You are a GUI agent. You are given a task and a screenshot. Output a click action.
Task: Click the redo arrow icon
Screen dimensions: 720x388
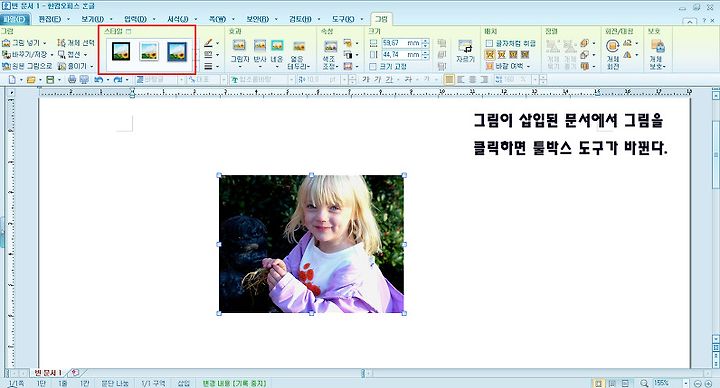point(118,80)
